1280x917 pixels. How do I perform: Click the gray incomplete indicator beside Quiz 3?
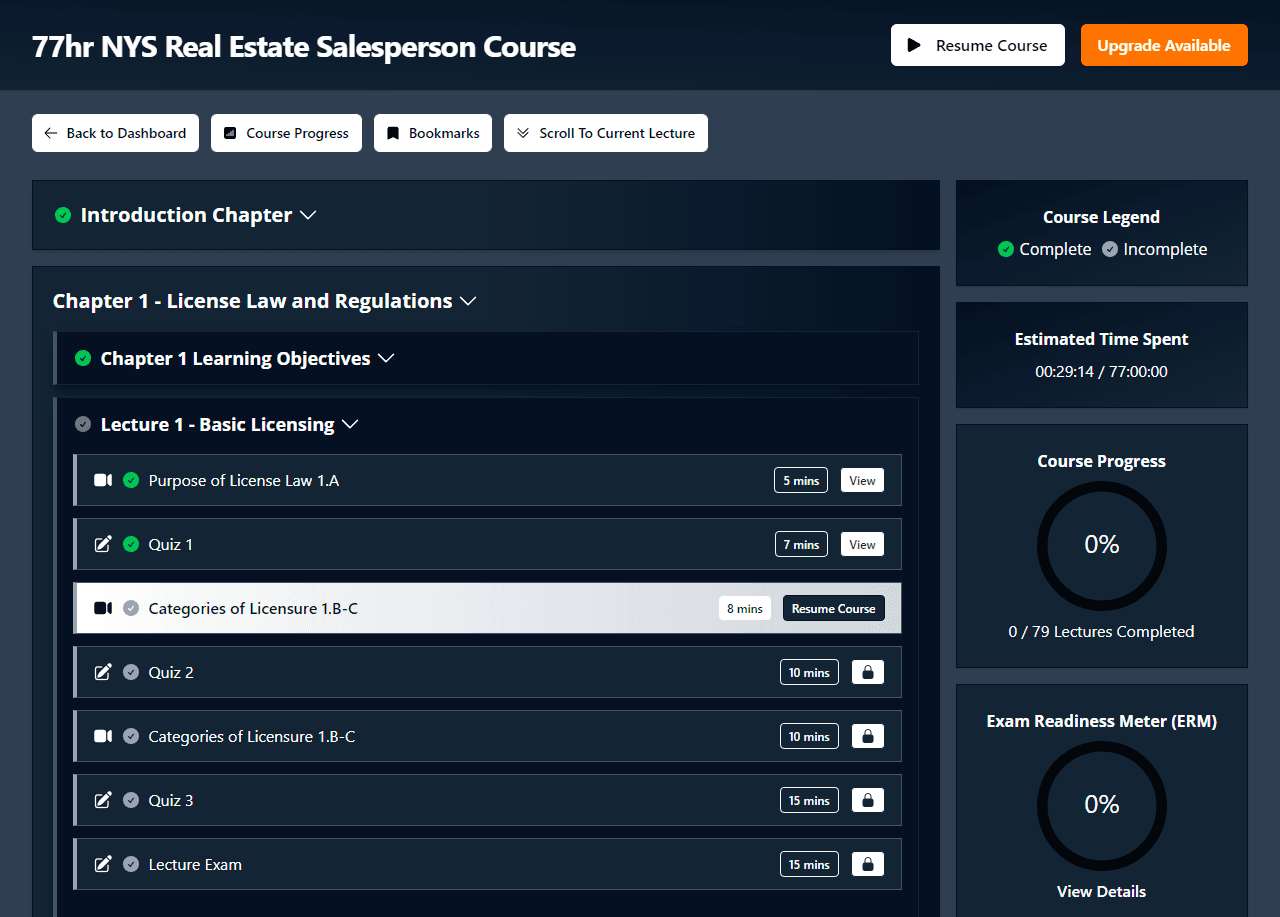131,800
